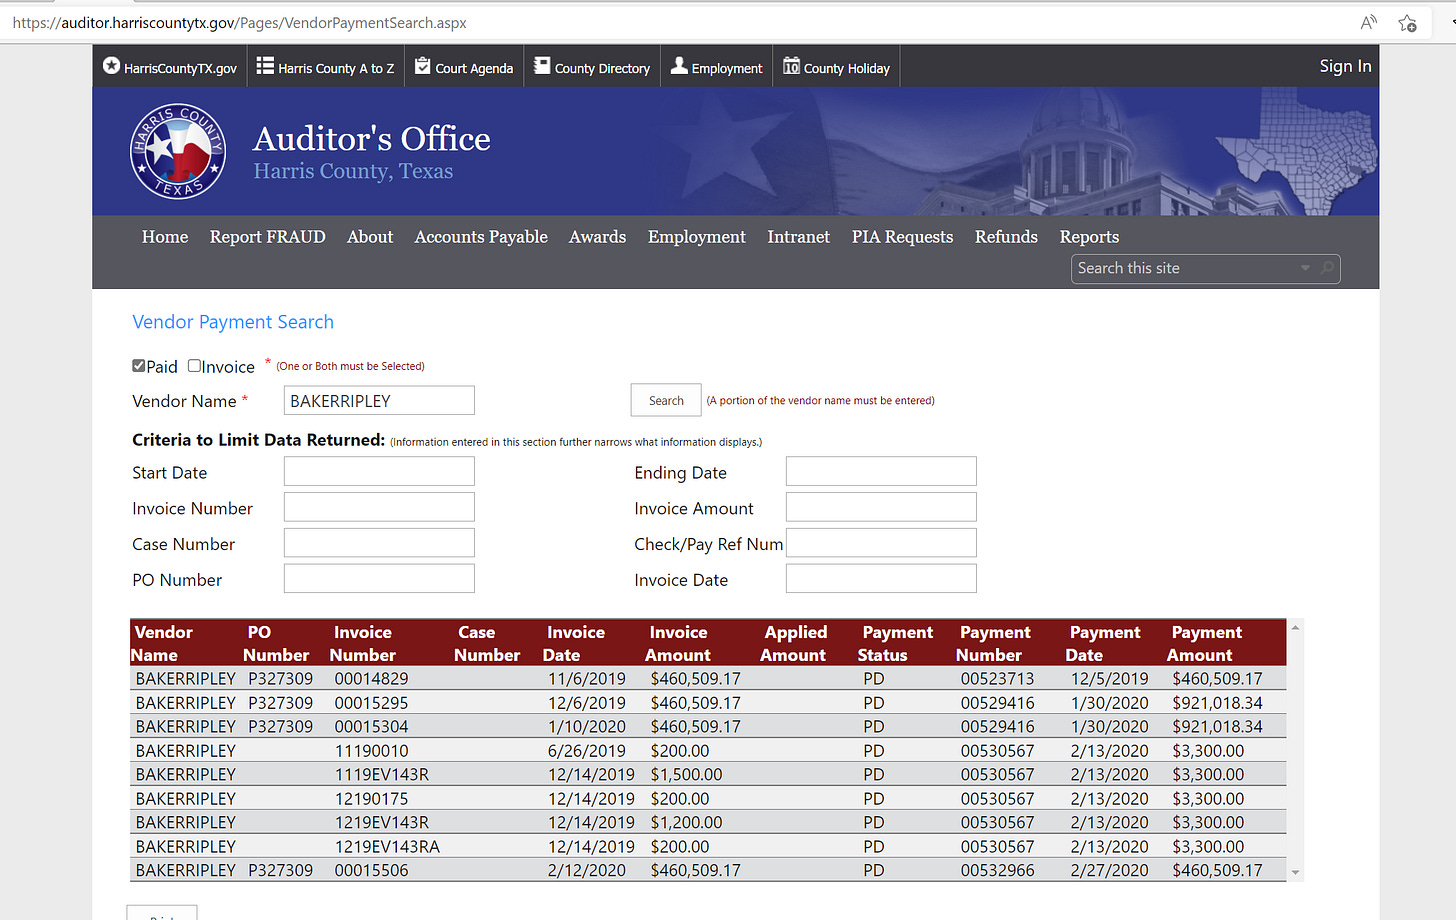
Task: Click invoice number 00014829
Action: [371, 679]
